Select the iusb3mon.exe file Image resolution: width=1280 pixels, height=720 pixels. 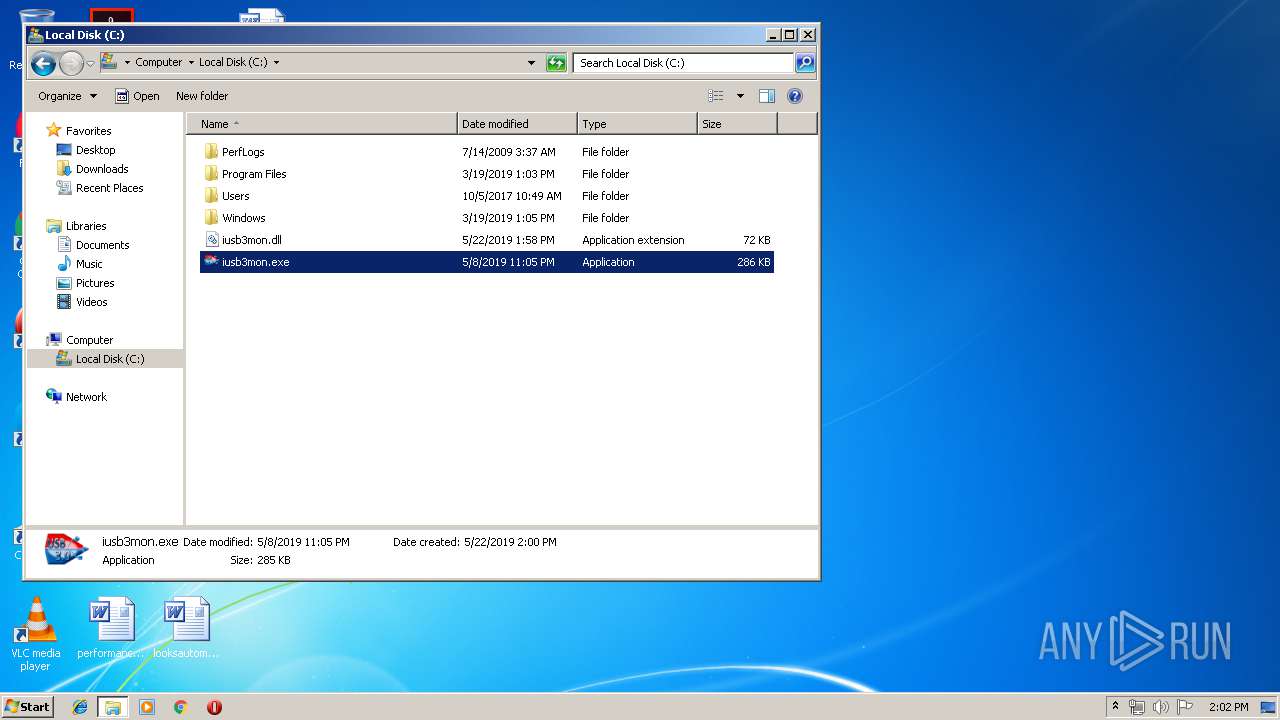pos(486,262)
